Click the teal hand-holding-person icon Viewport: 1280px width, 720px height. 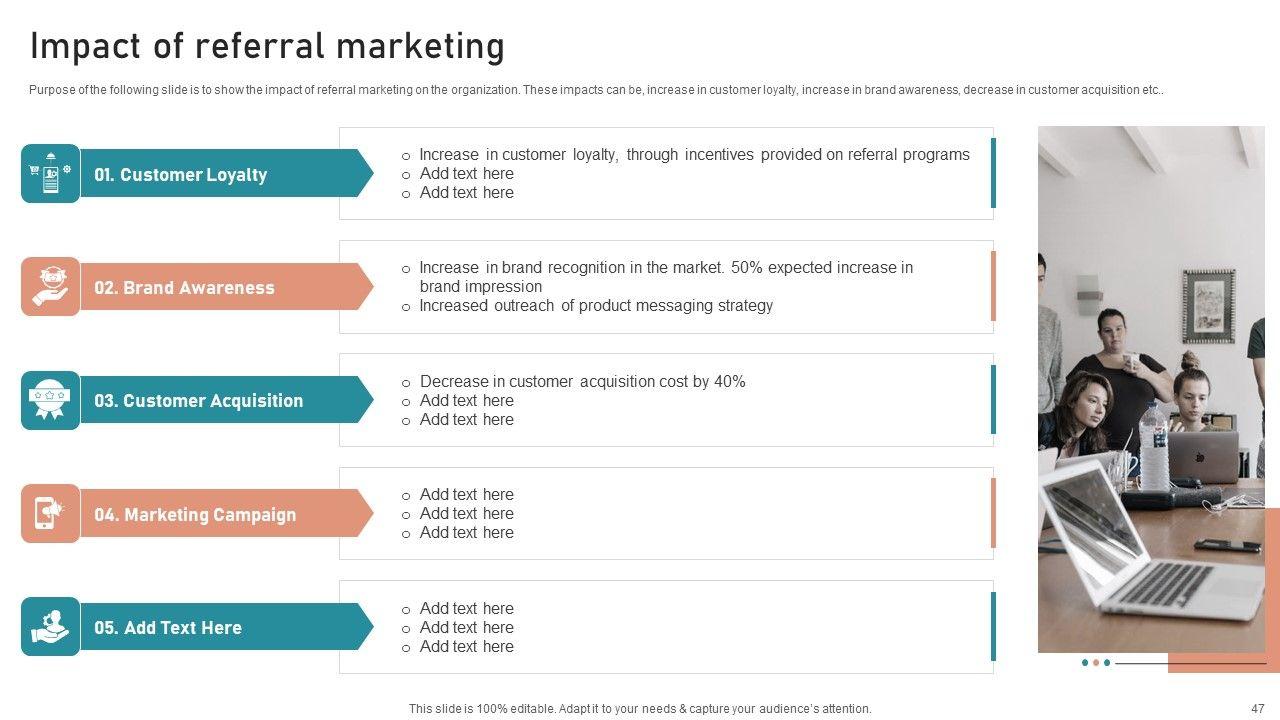50,627
